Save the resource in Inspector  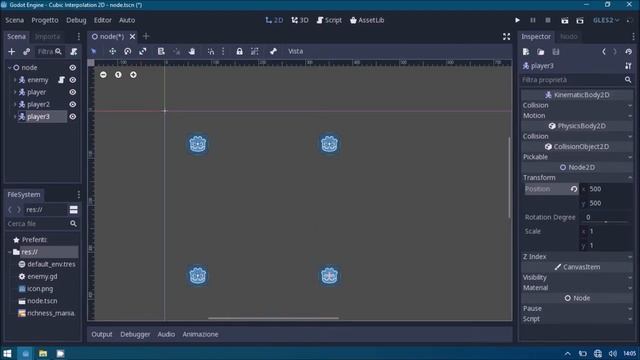click(x=556, y=52)
